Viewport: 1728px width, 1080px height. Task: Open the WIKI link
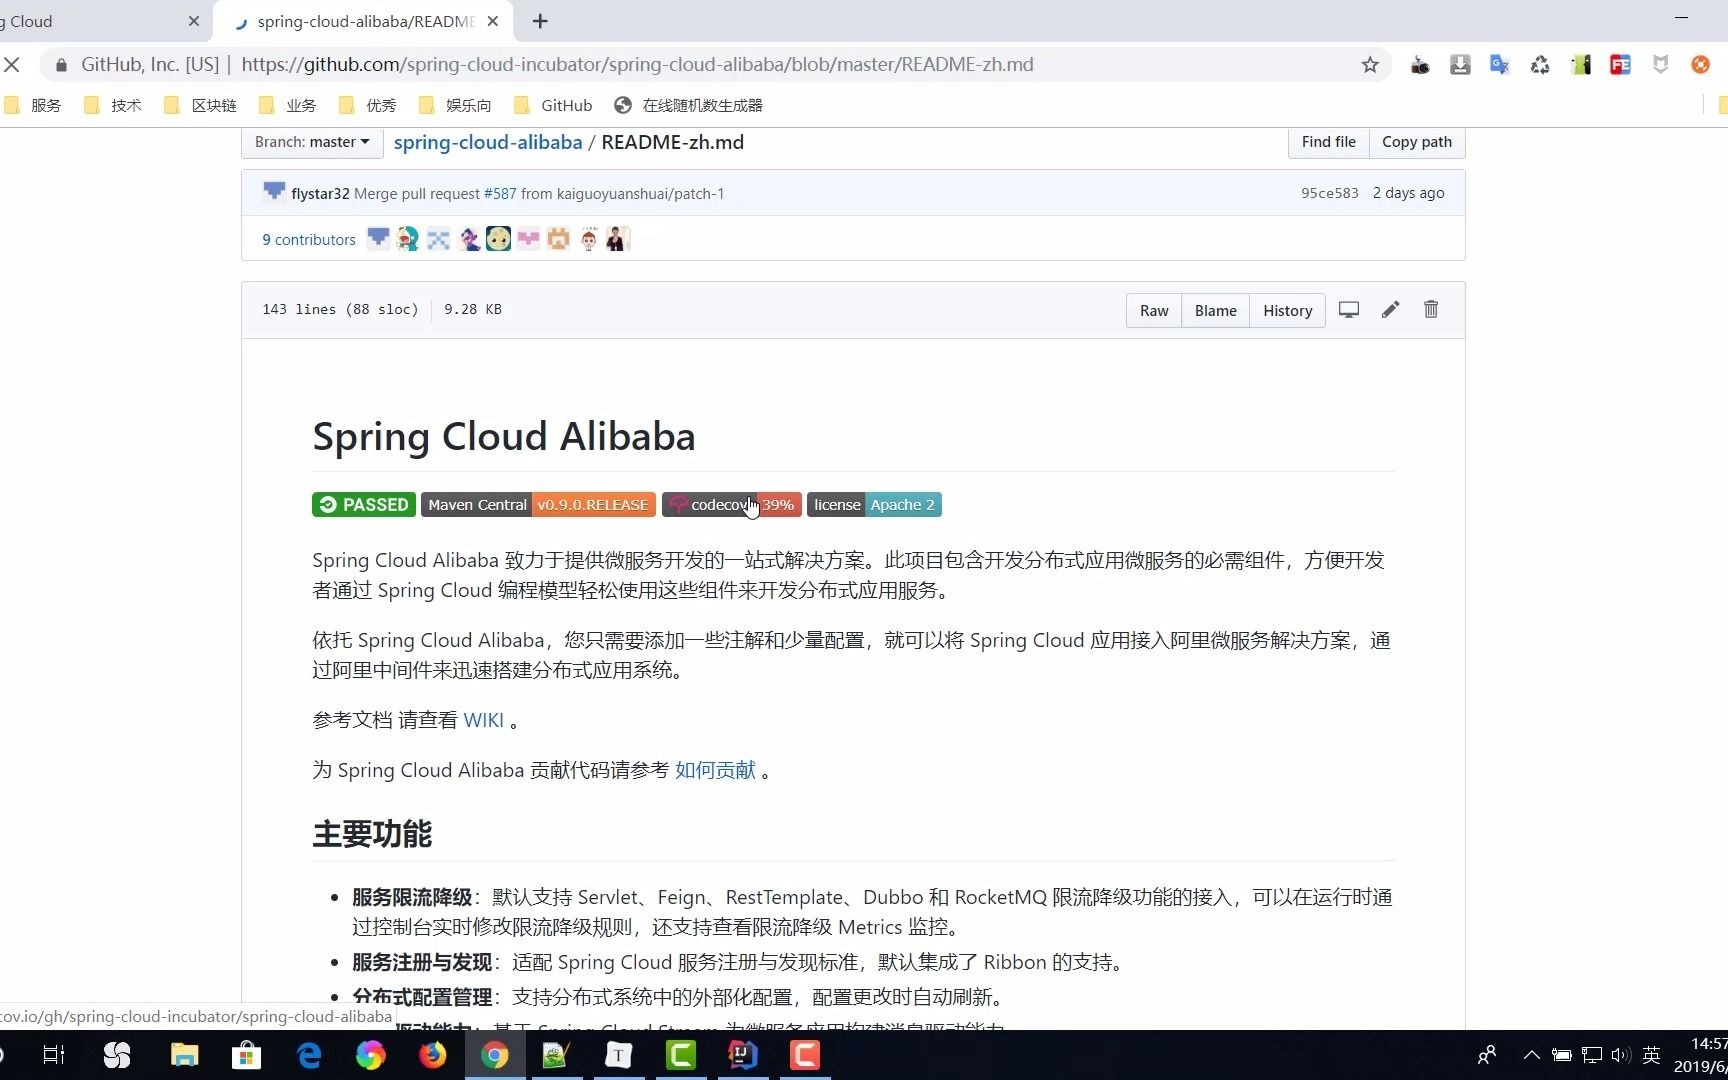coord(484,720)
